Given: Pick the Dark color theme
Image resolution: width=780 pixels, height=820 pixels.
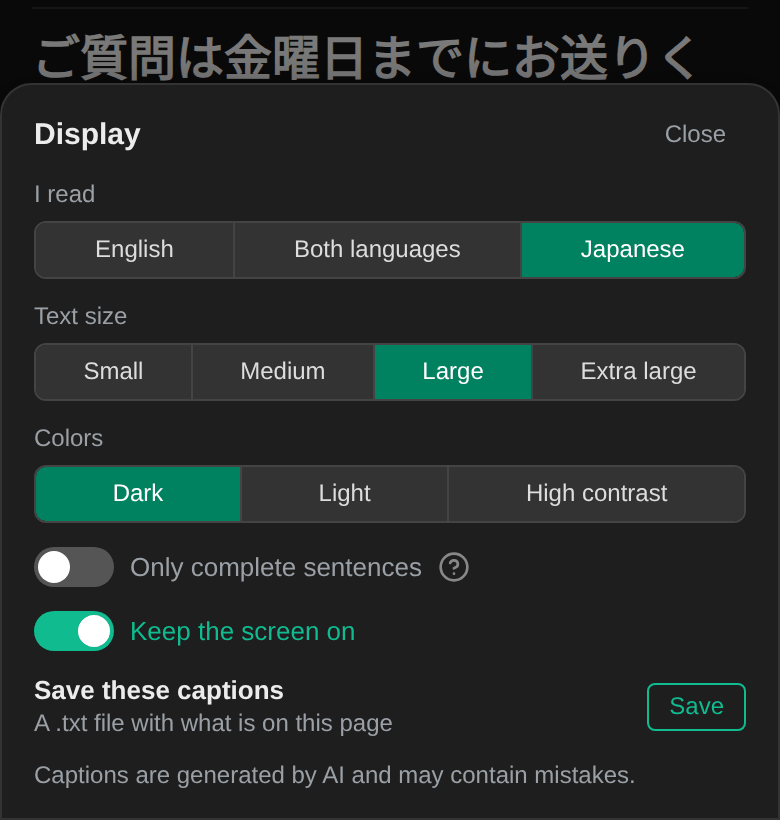Looking at the screenshot, I should [x=138, y=494].
